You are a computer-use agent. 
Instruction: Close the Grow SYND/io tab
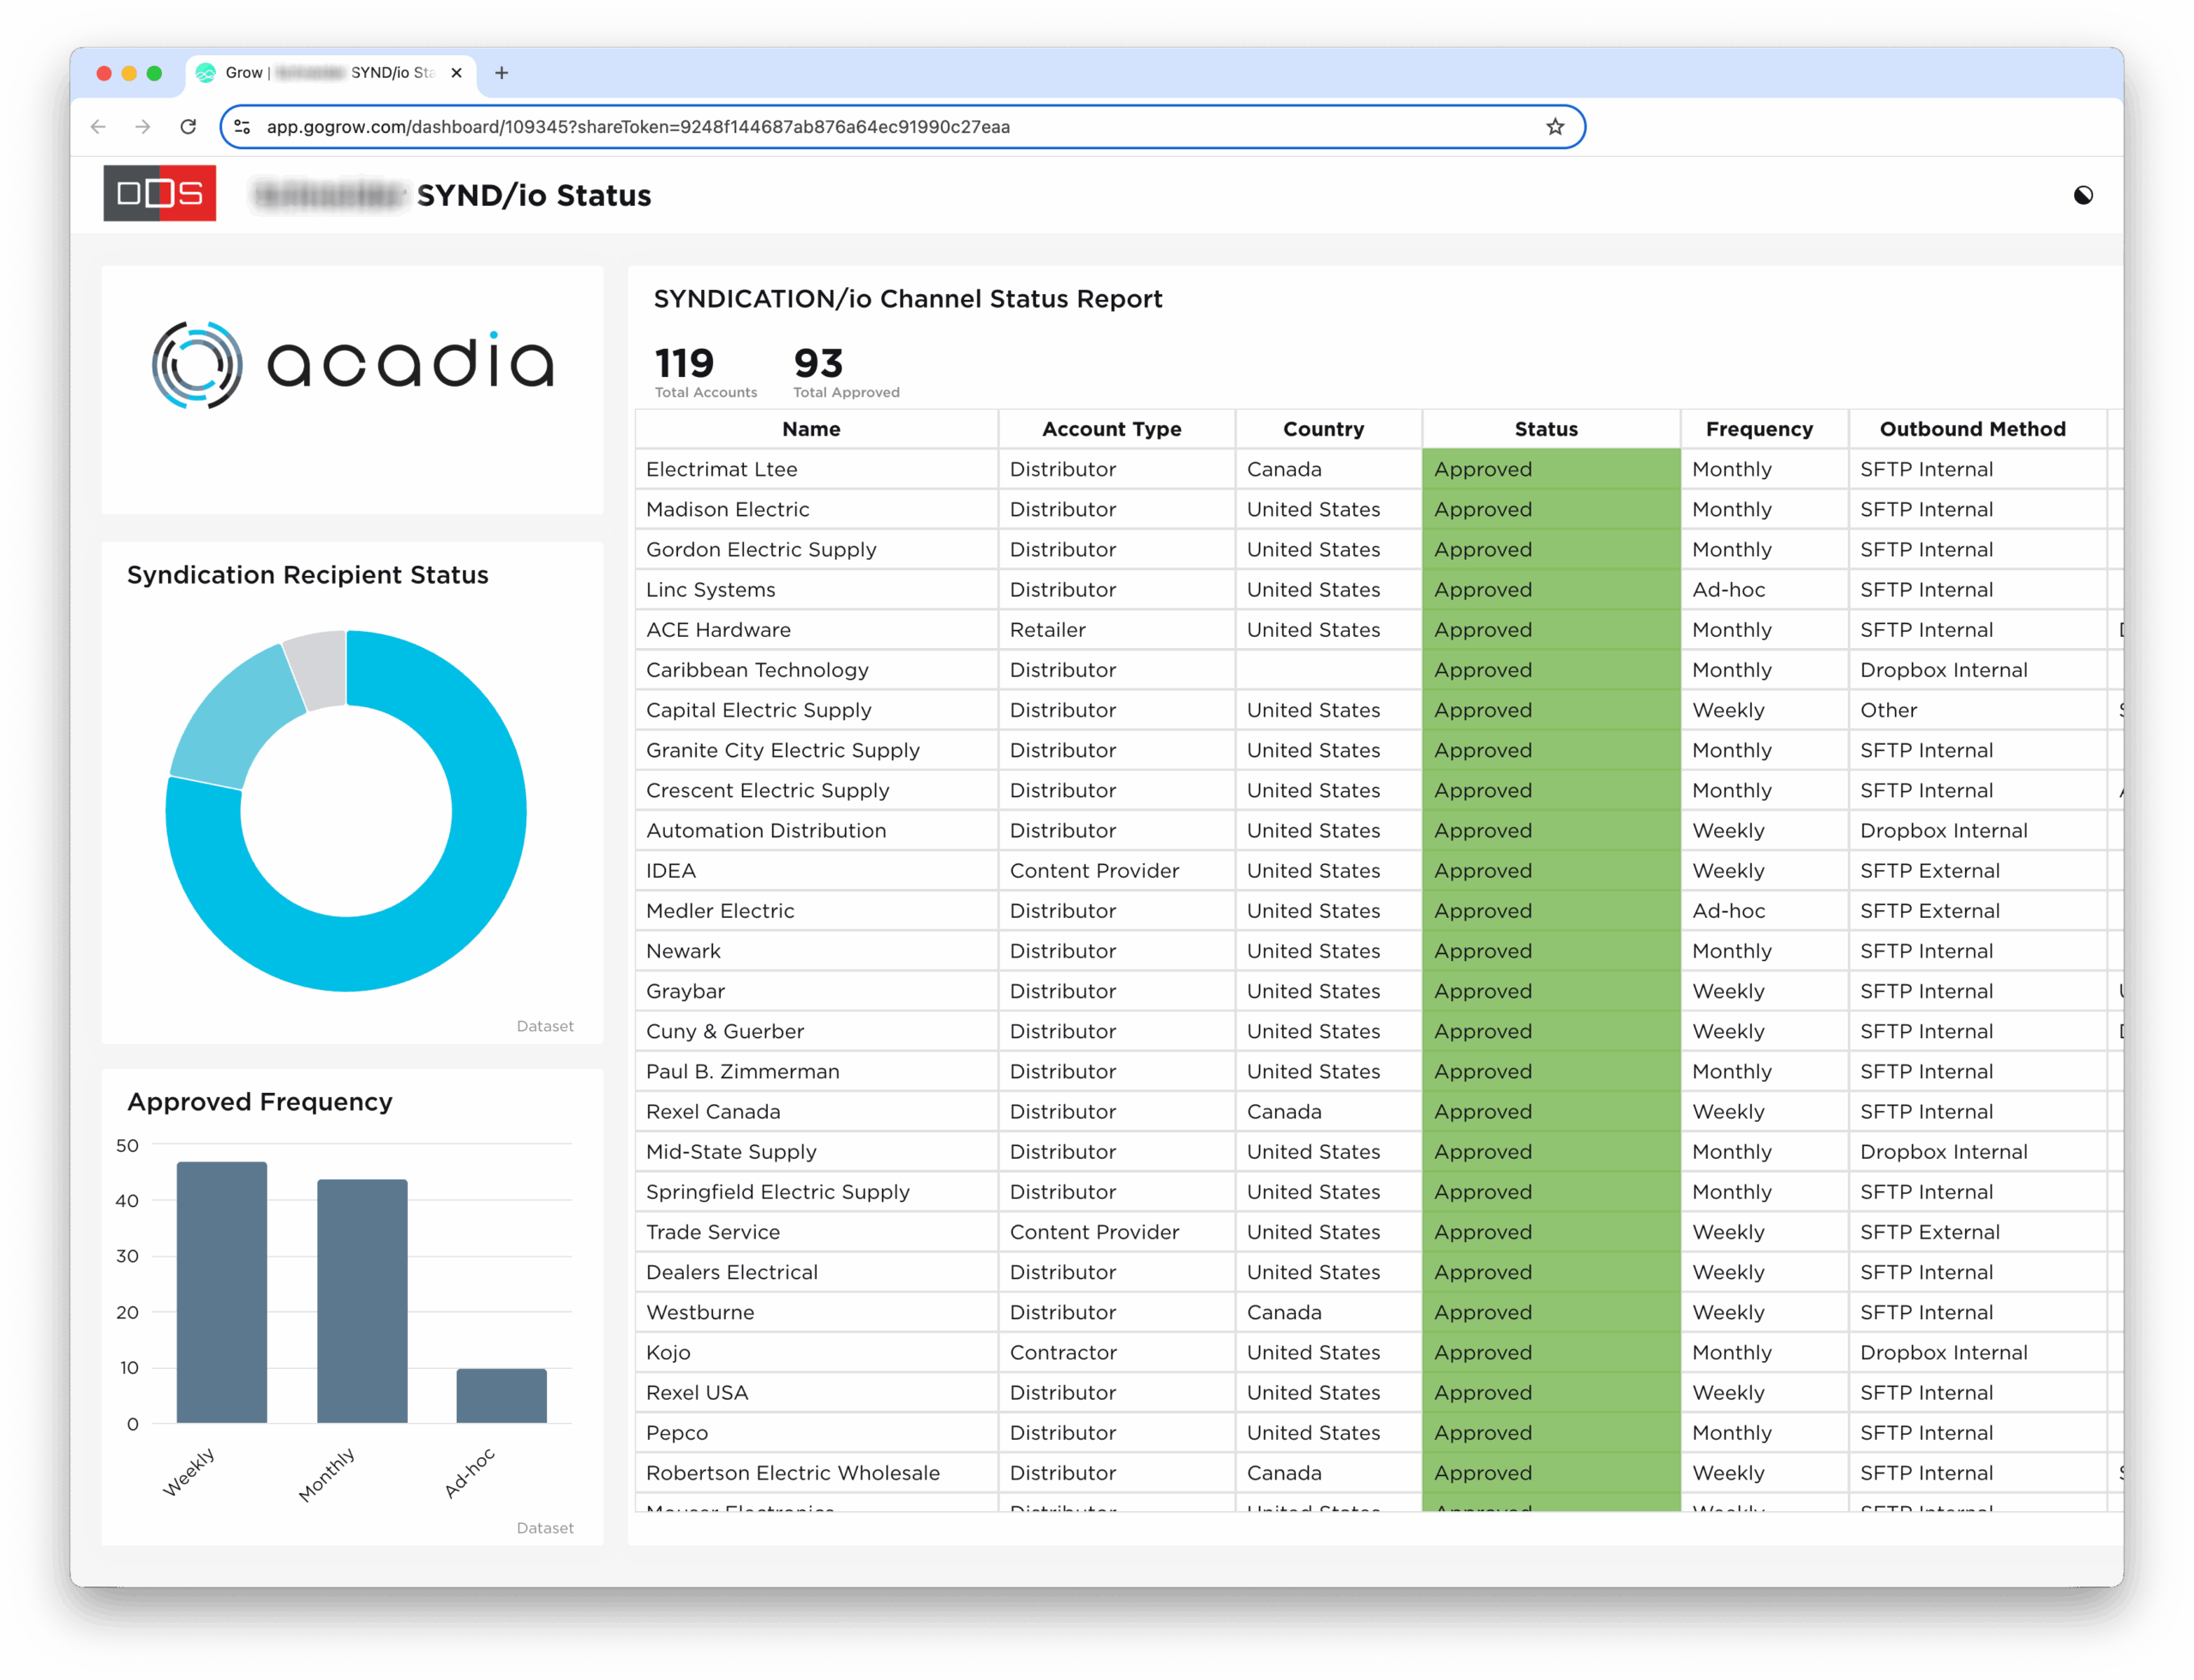point(456,73)
